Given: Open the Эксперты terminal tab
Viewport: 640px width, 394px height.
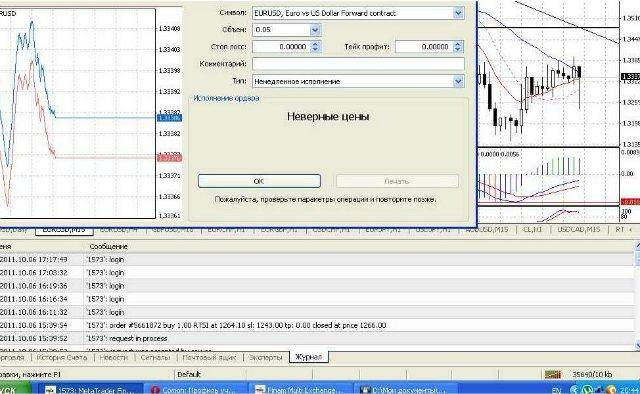Looking at the screenshot, I should coord(265,357).
